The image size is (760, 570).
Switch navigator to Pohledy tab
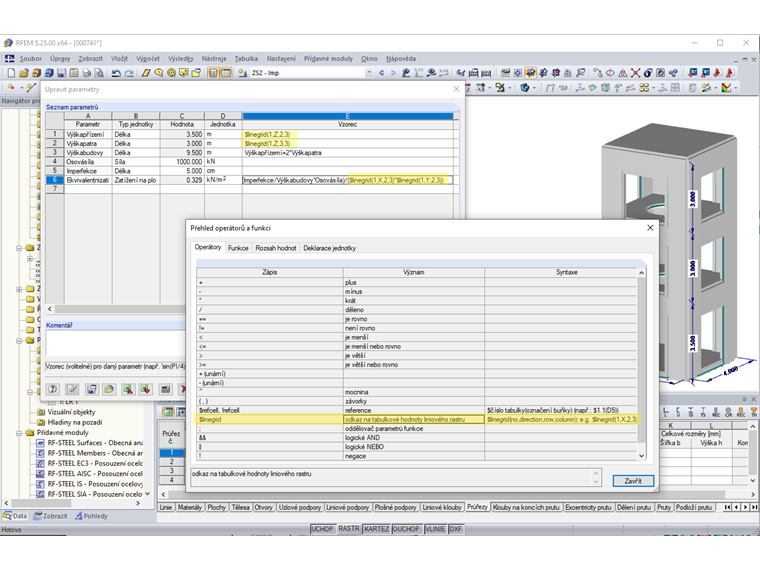pyautogui.click(x=91, y=516)
